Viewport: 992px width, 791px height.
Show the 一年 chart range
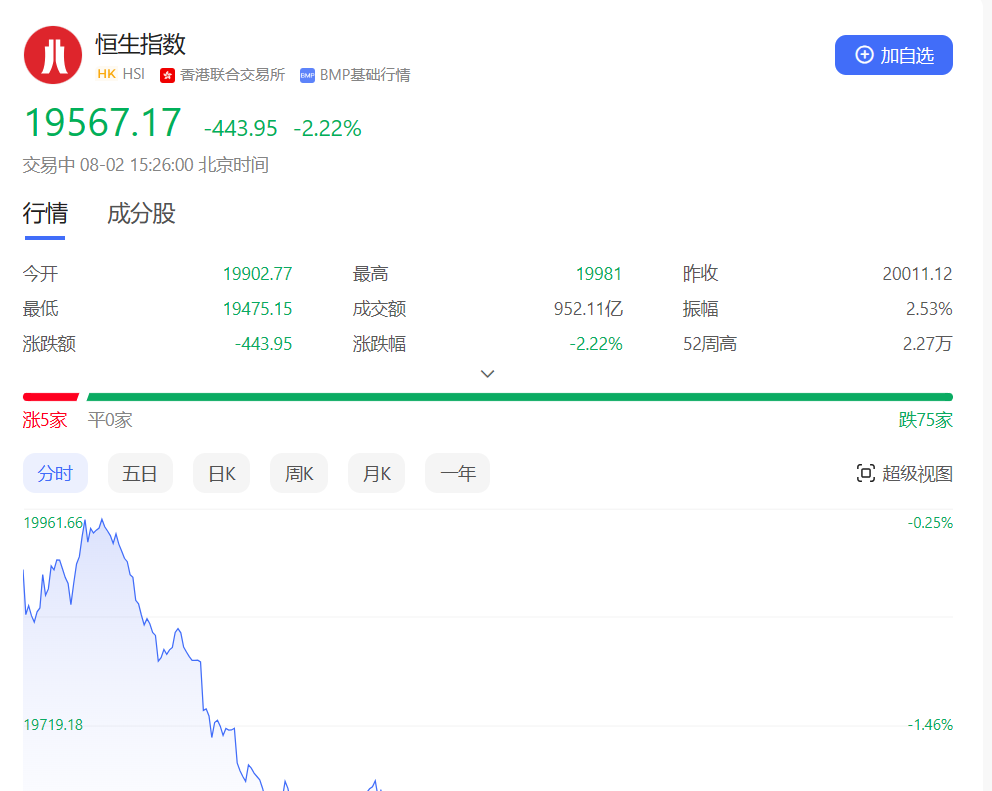click(457, 473)
